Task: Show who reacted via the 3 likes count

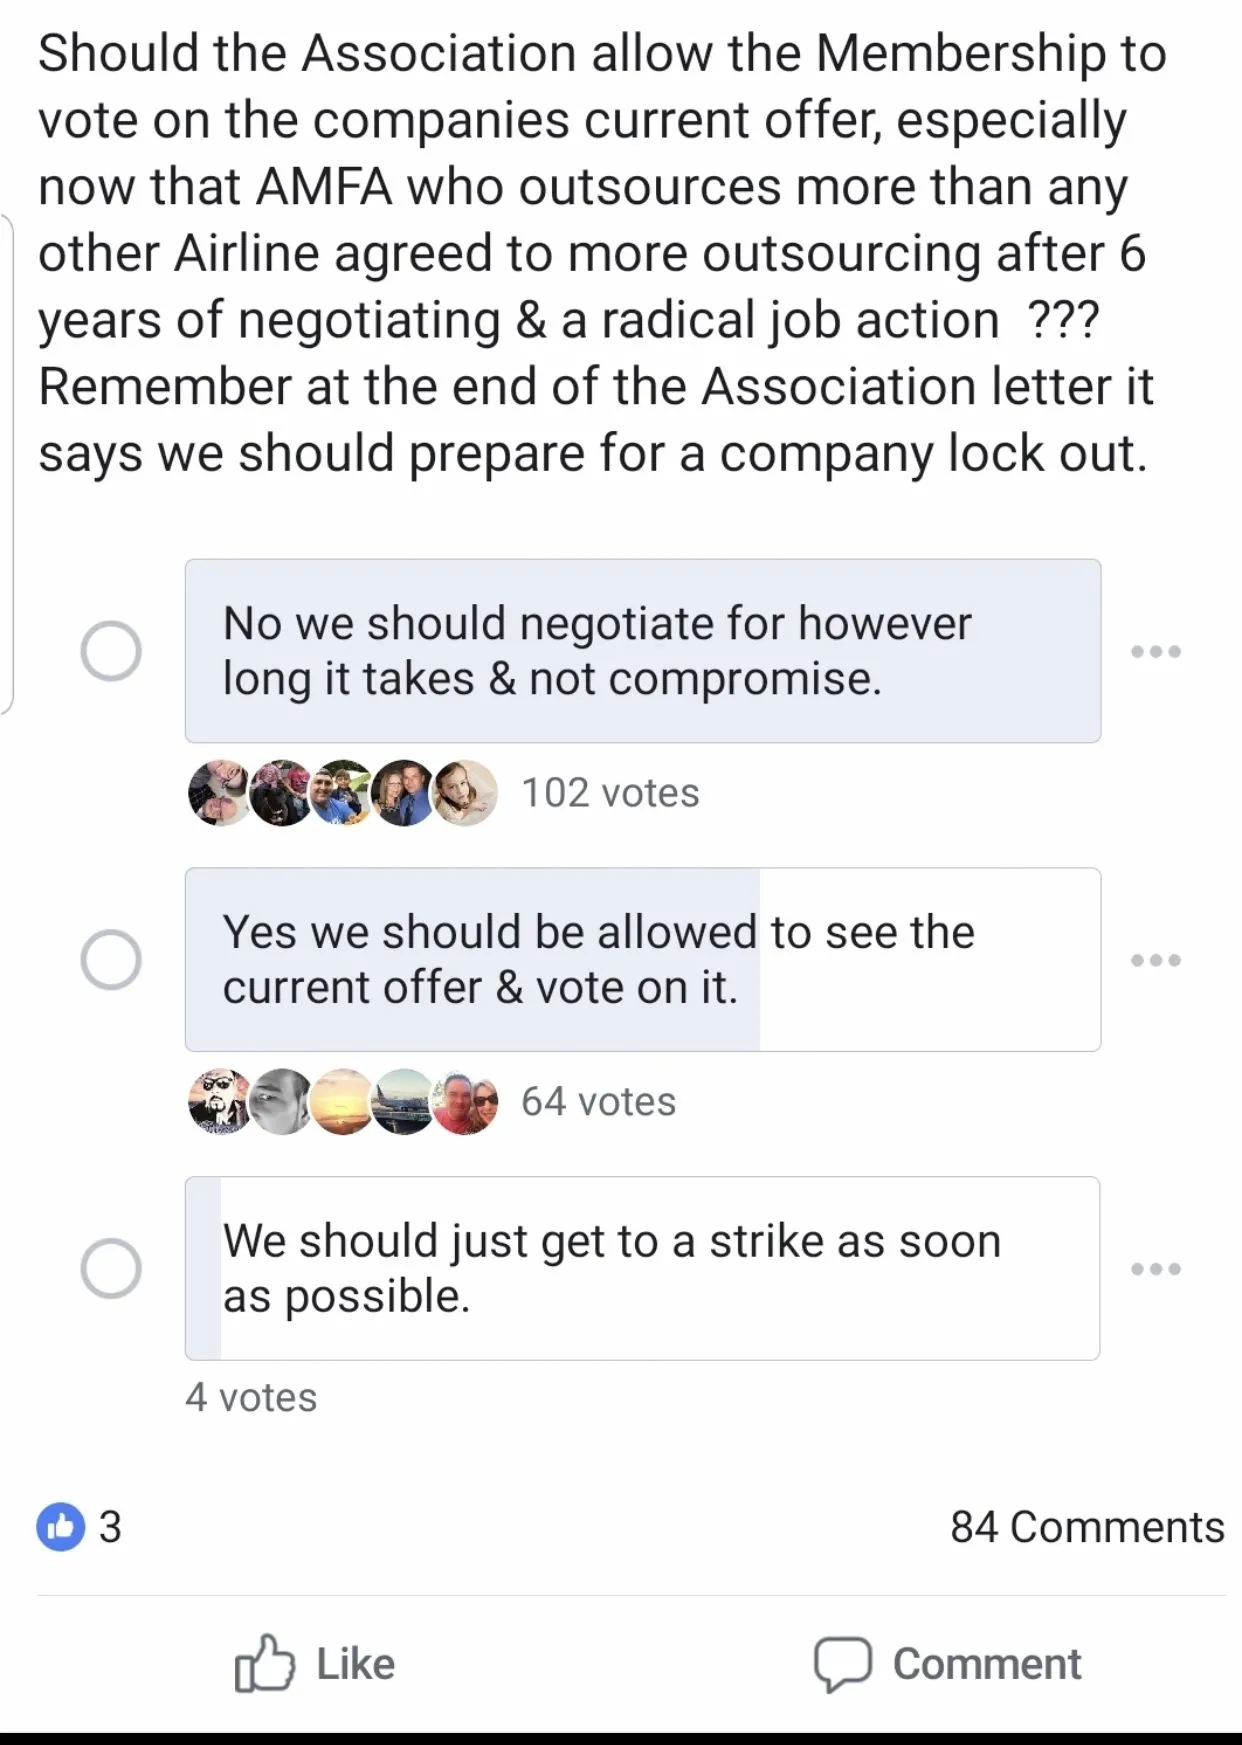Action: [110, 1527]
